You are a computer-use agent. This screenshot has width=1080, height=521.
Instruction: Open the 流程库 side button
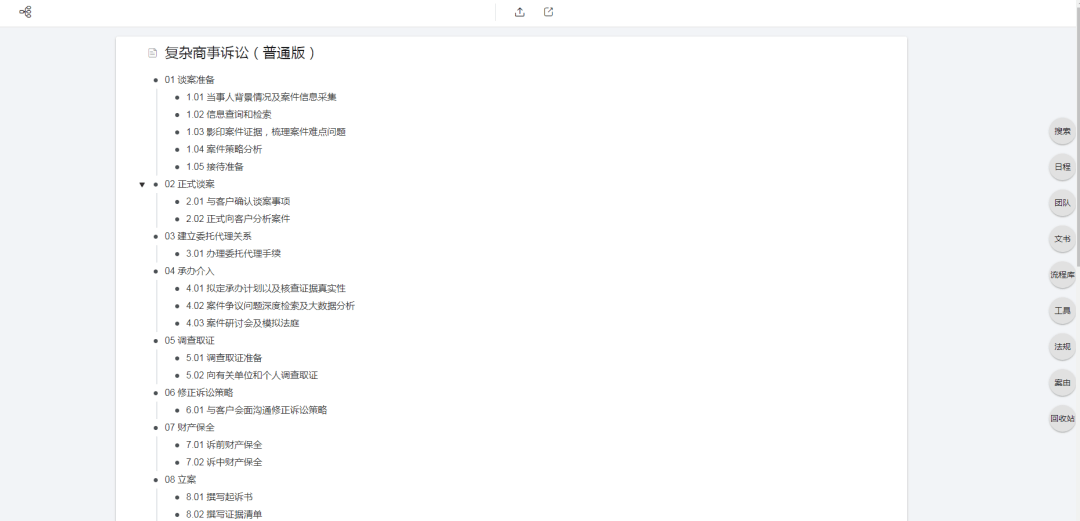coord(1062,274)
